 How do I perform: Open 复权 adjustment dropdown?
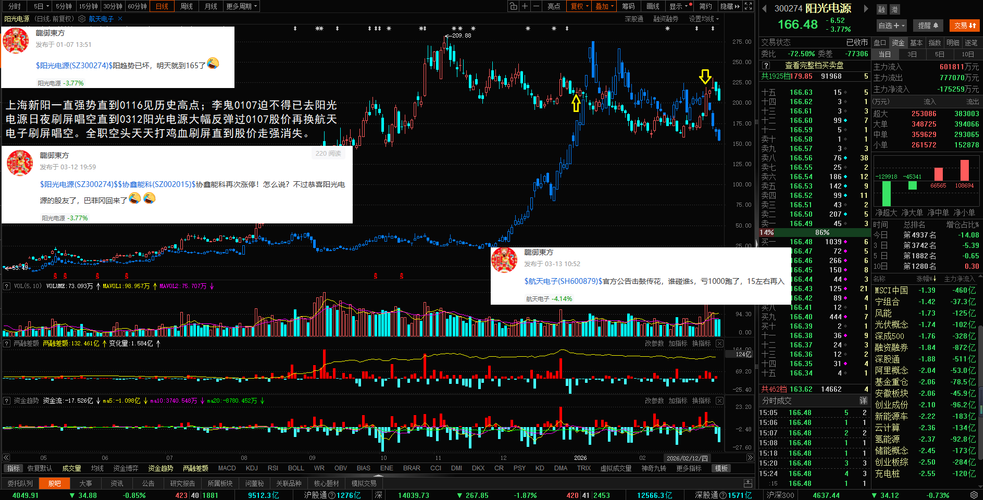(x=578, y=6)
